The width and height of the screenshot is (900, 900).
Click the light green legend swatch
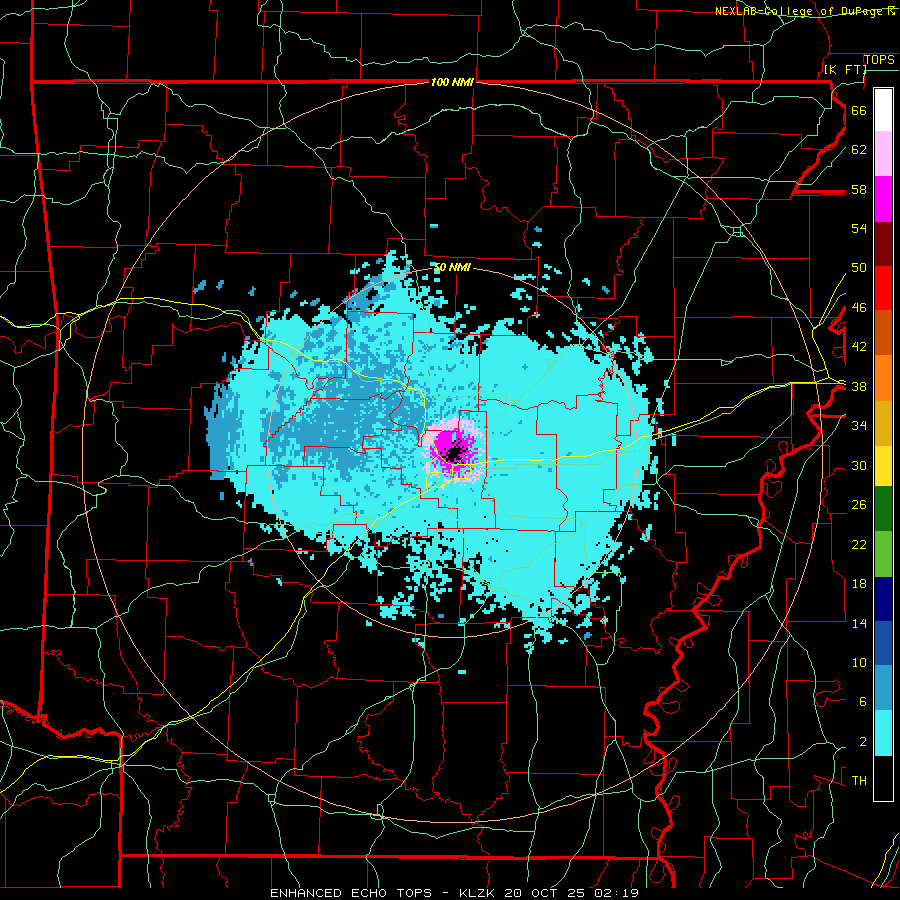(x=883, y=554)
